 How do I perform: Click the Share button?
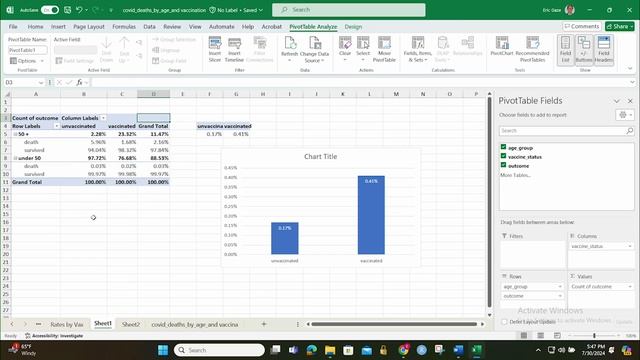(620, 27)
